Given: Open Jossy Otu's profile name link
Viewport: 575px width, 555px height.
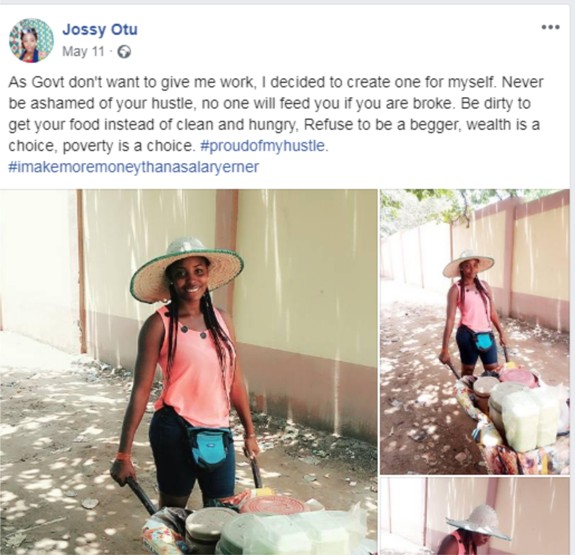Looking at the screenshot, I should pos(100,29).
